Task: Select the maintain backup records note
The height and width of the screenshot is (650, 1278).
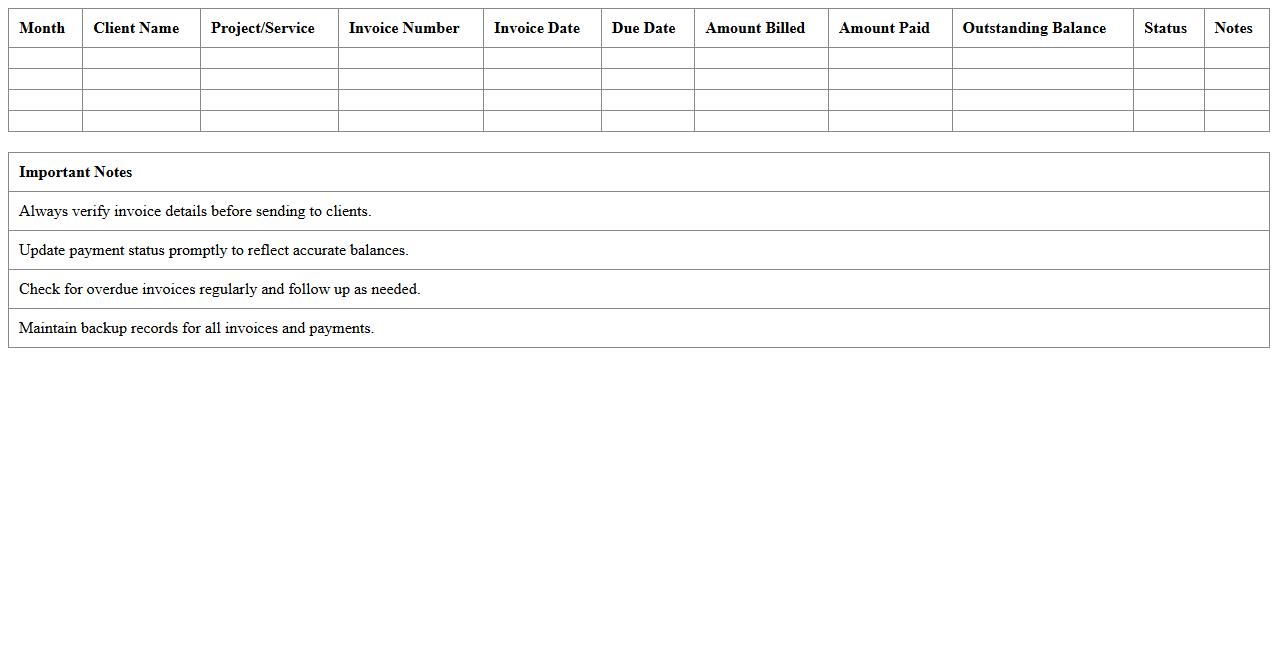Action: (196, 328)
